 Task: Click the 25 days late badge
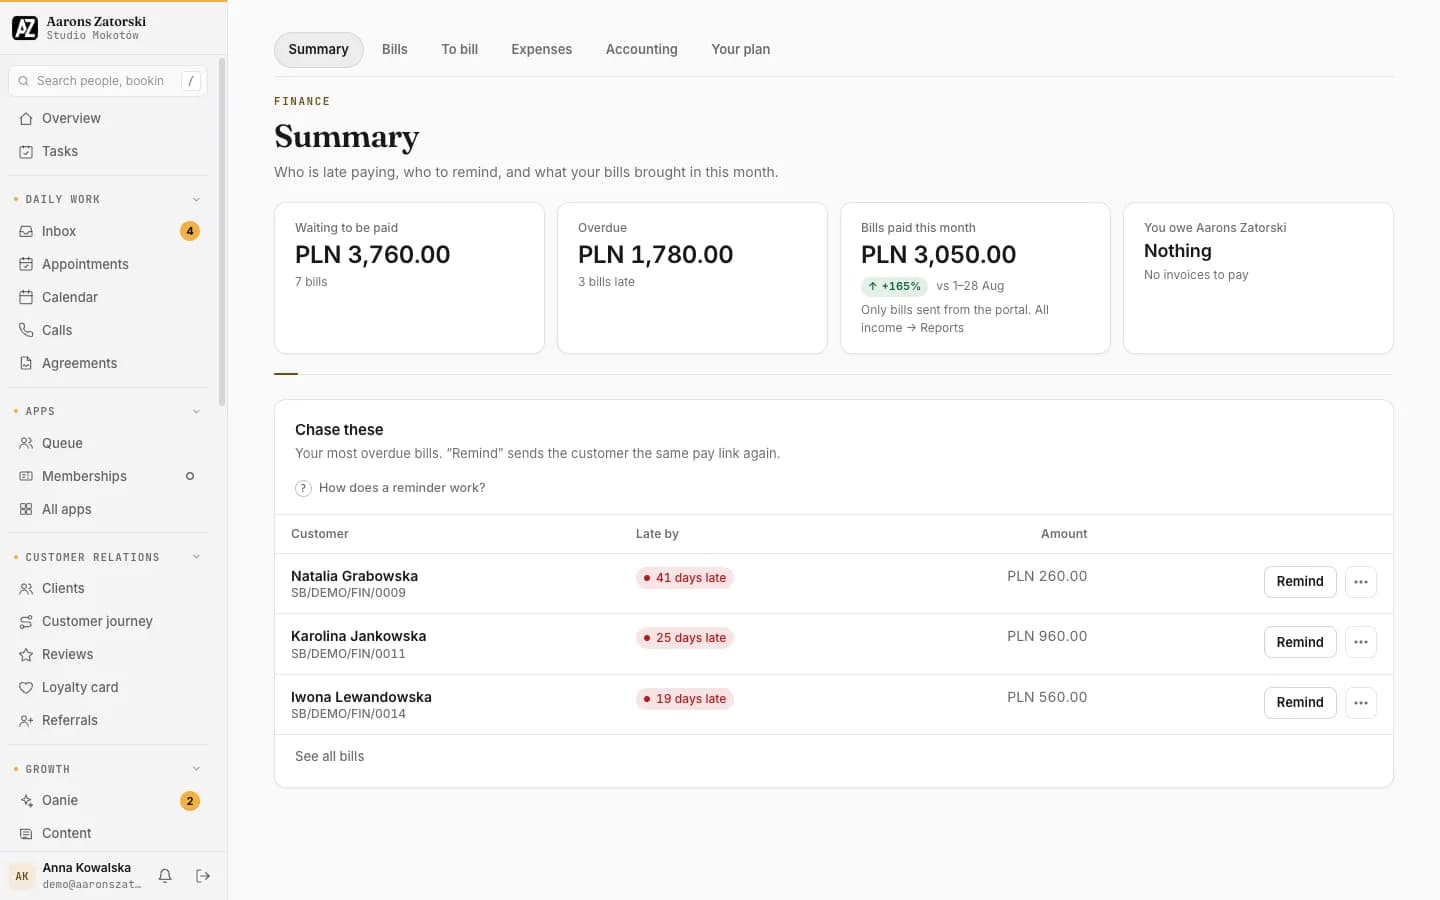[x=685, y=638]
